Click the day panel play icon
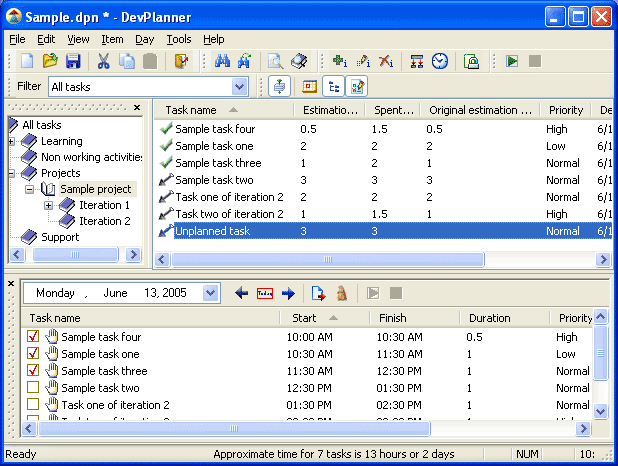 (x=373, y=293)
